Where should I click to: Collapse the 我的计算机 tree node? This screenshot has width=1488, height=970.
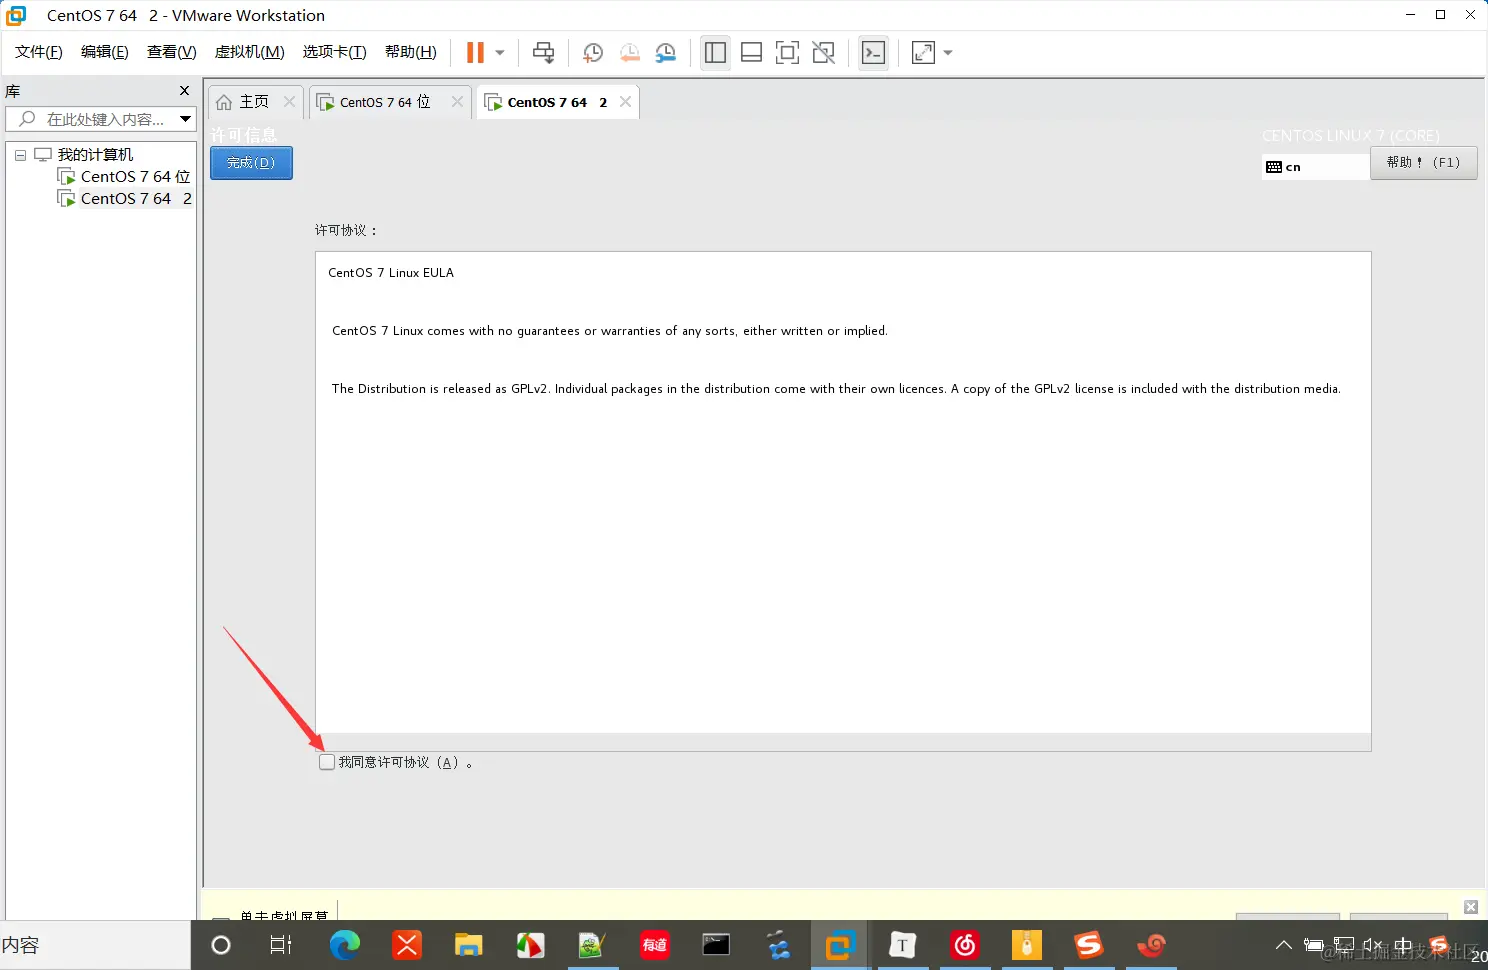20,155
